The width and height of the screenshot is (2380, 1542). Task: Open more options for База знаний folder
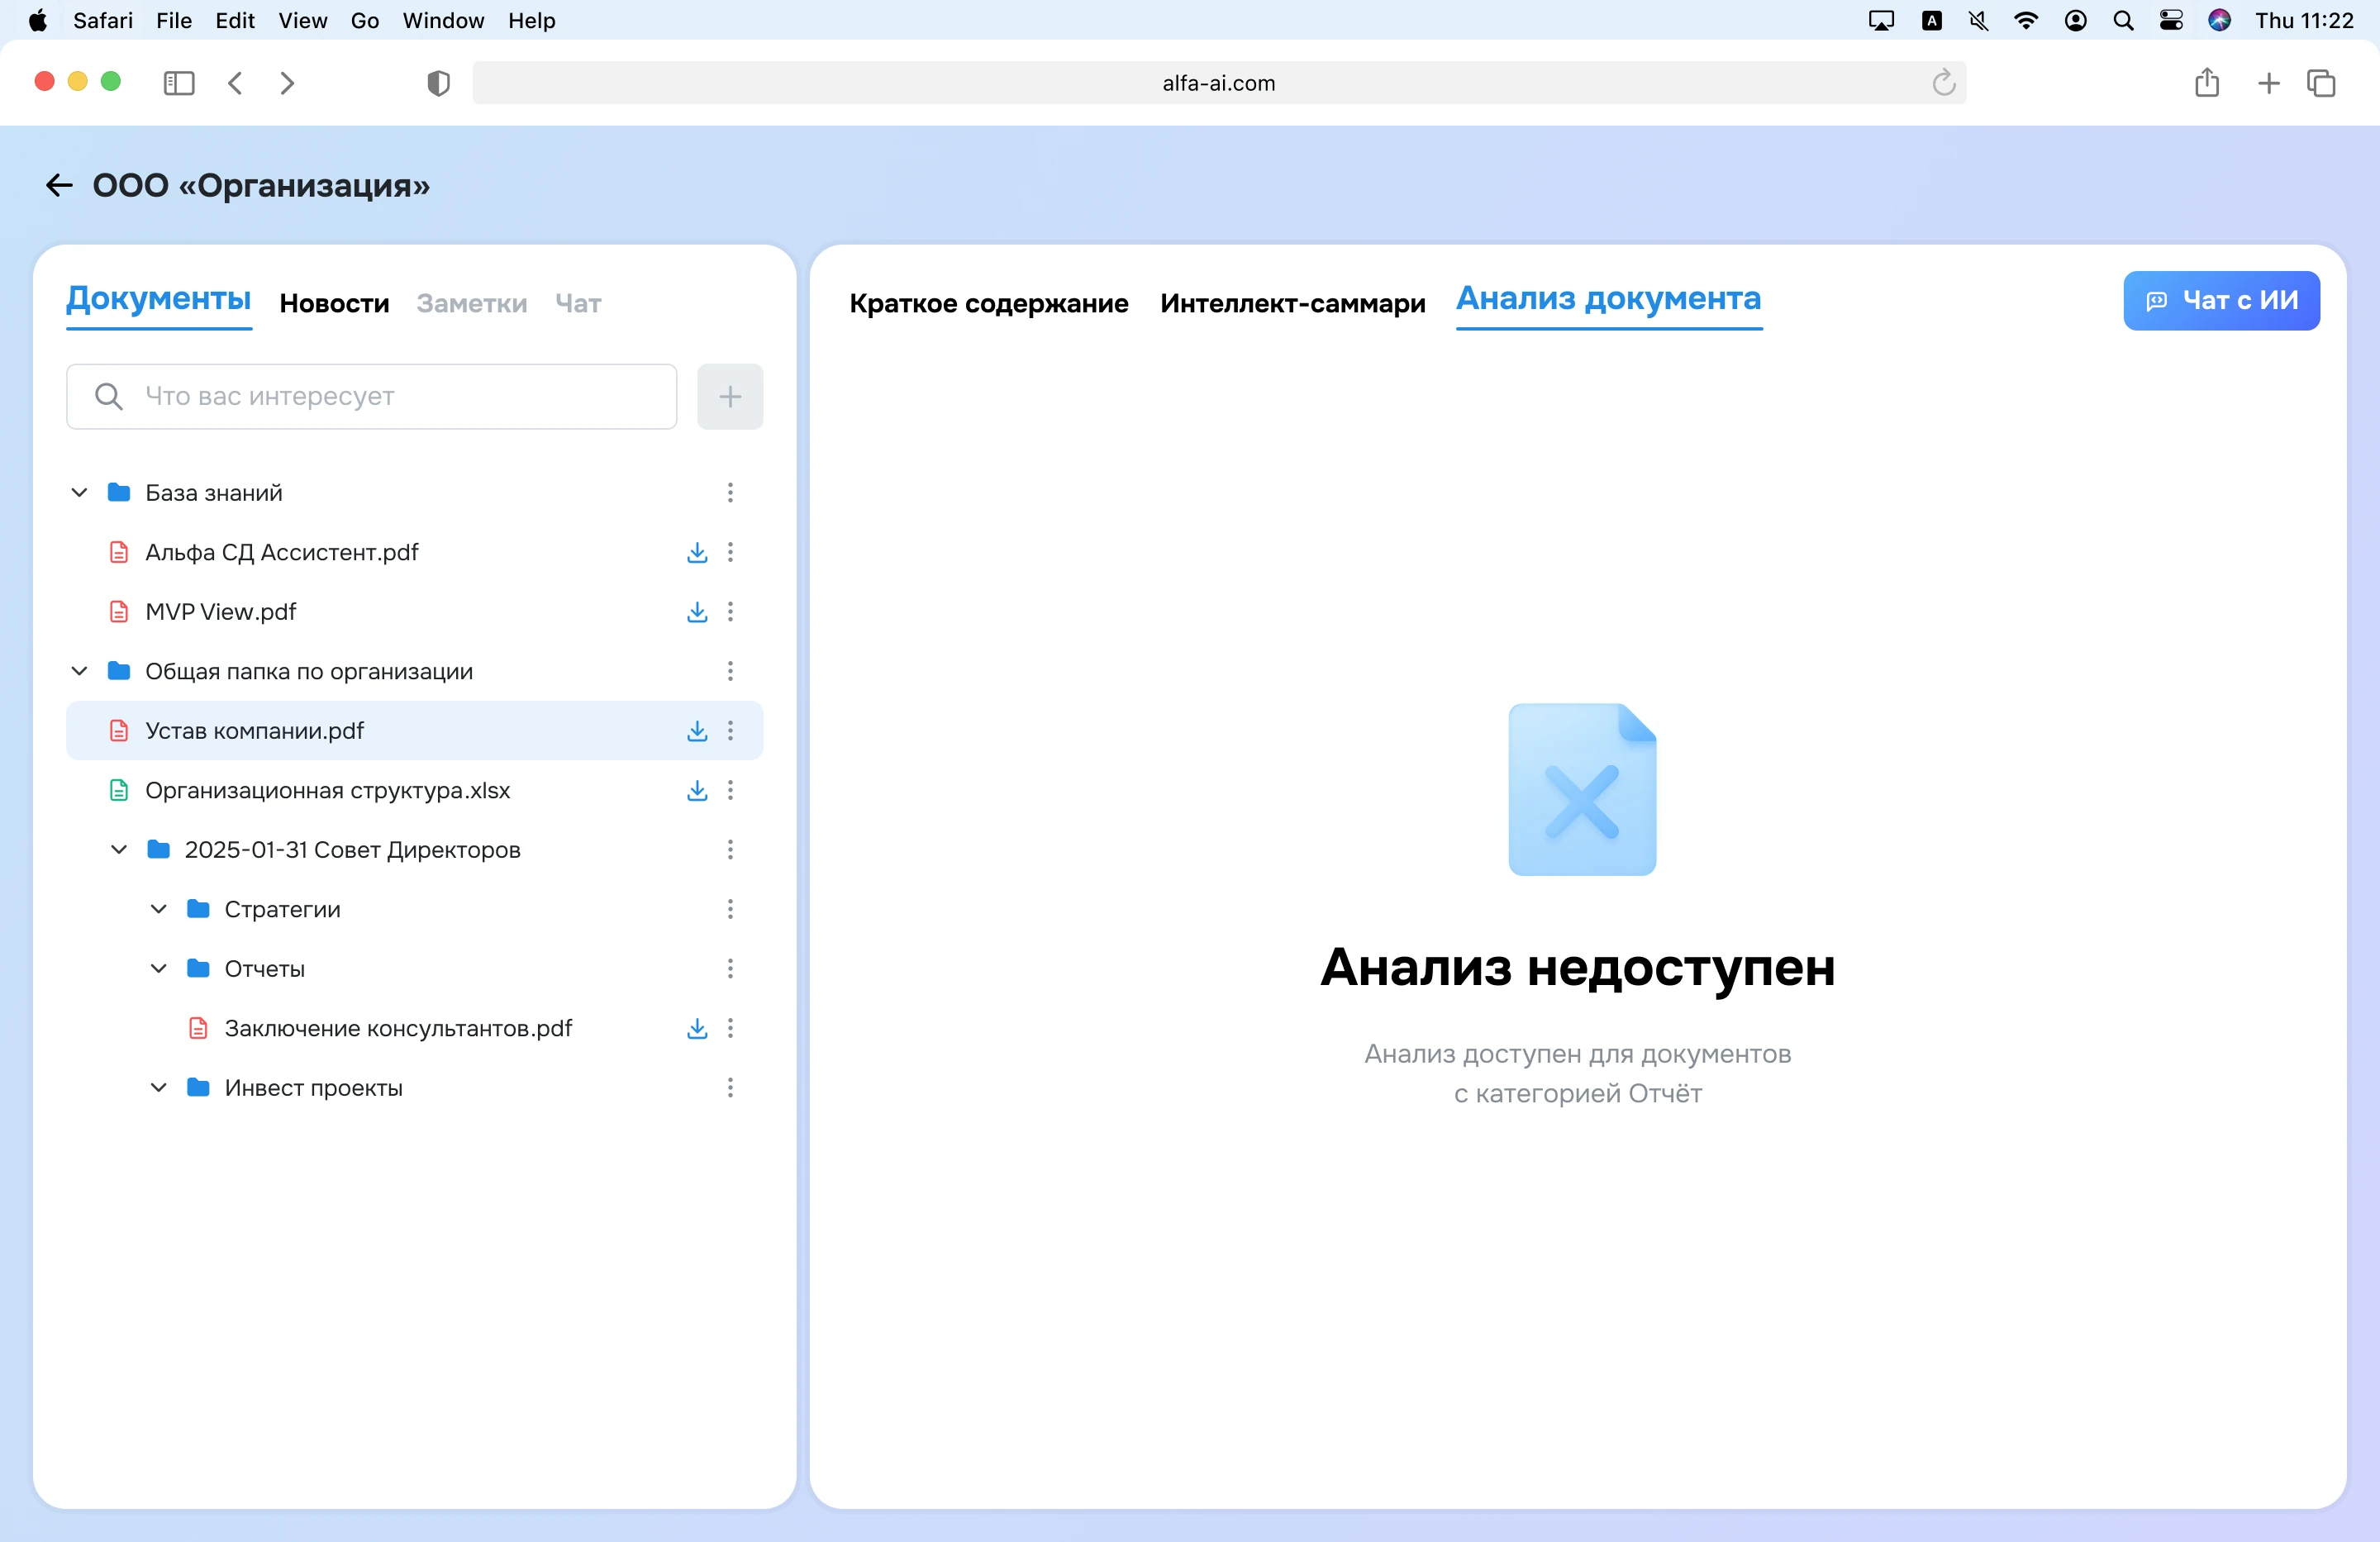(x=730, y=493)
